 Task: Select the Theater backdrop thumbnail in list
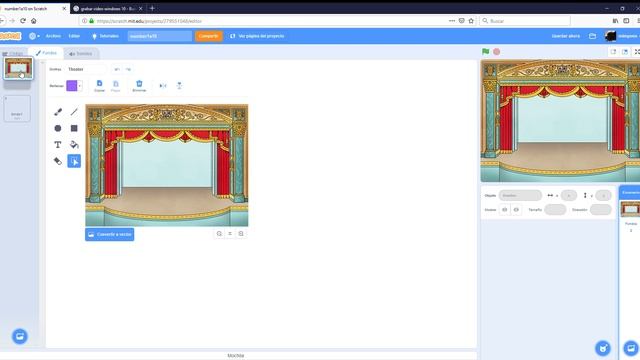pos(18,68)
